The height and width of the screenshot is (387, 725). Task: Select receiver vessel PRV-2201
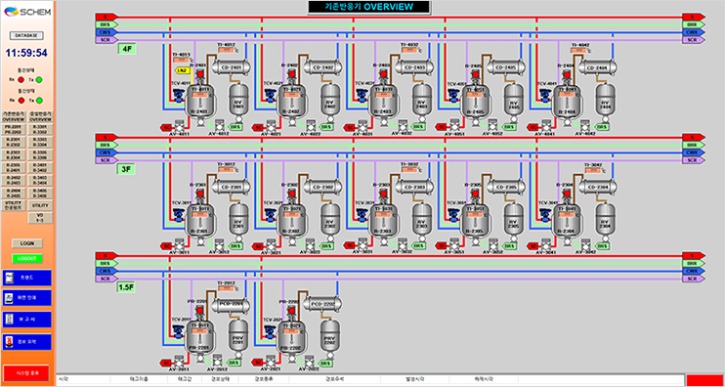tap(238, 335)
